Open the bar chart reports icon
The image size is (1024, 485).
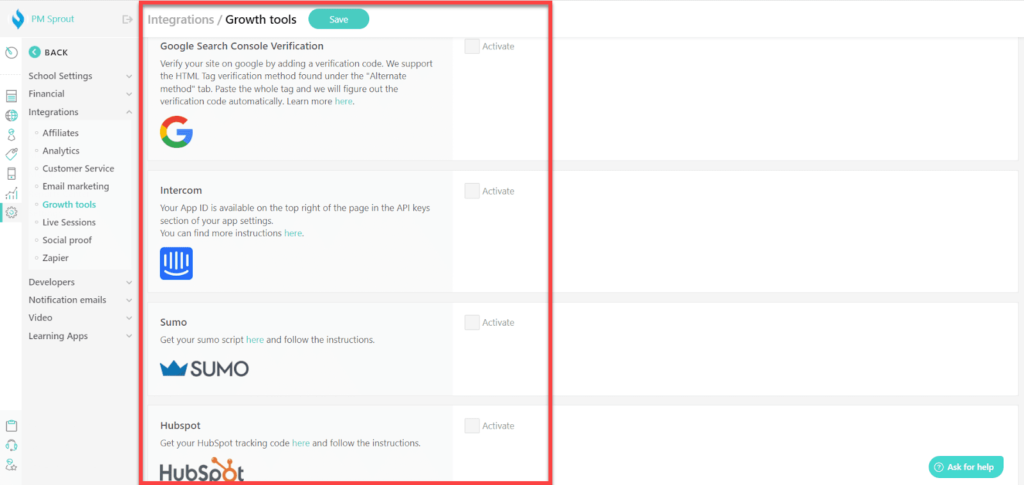point(11,193)
